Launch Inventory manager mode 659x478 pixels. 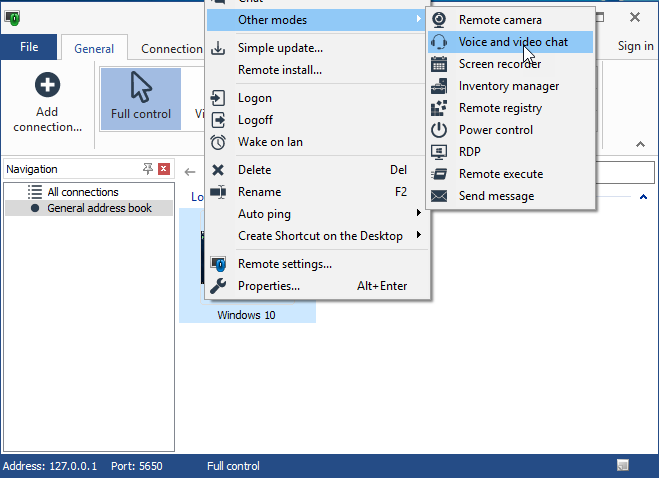(x=508, y=86)
